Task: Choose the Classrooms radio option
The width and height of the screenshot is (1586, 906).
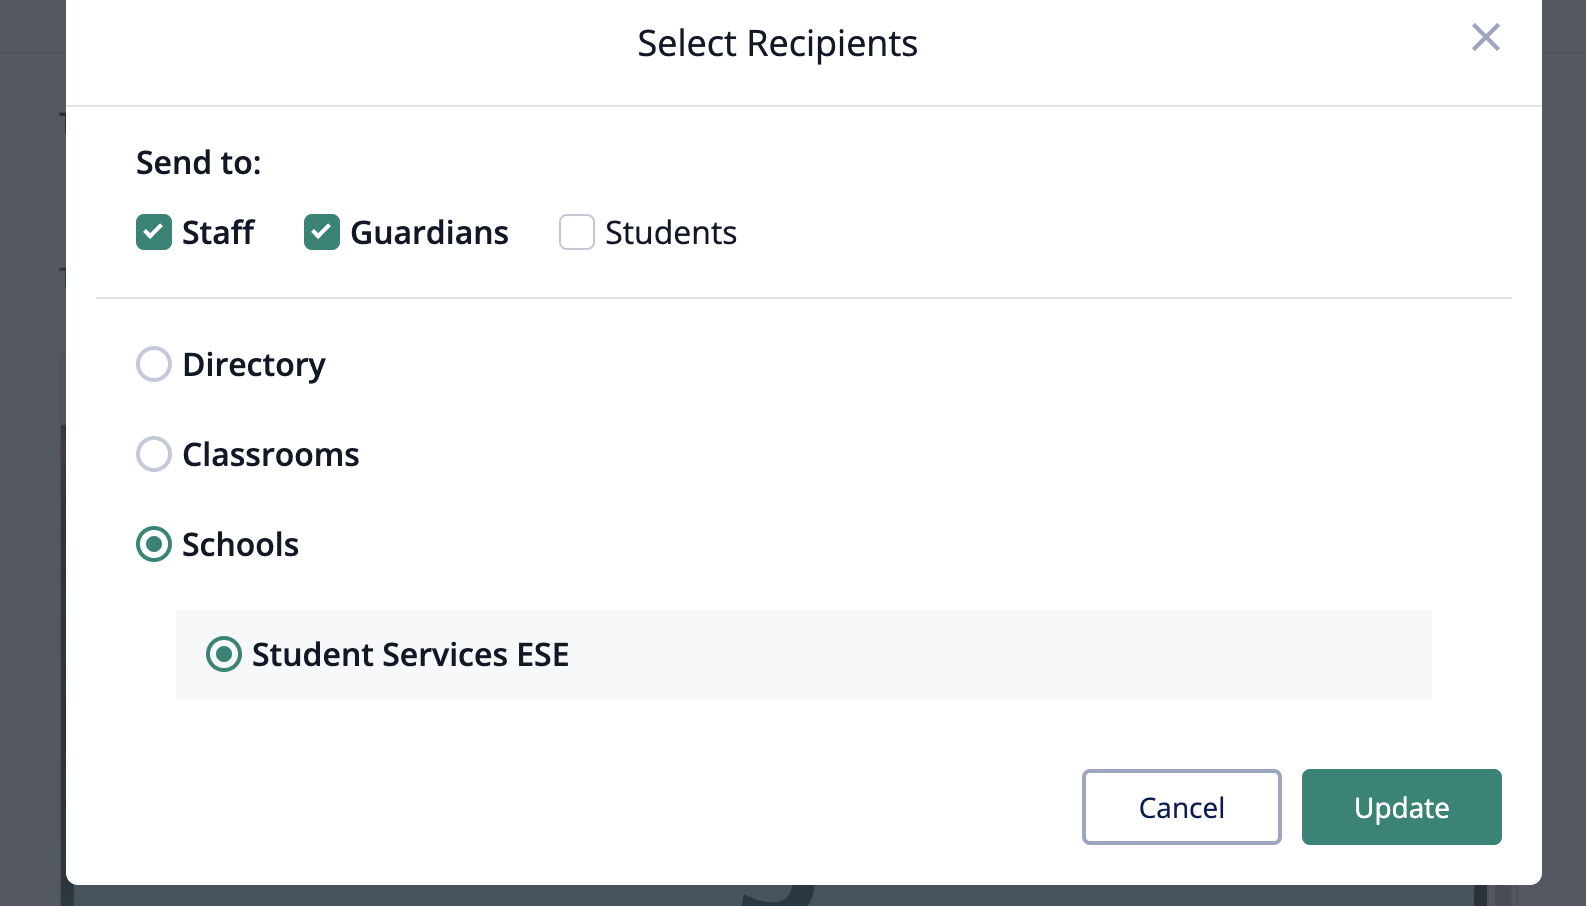Action: [154, 454]
